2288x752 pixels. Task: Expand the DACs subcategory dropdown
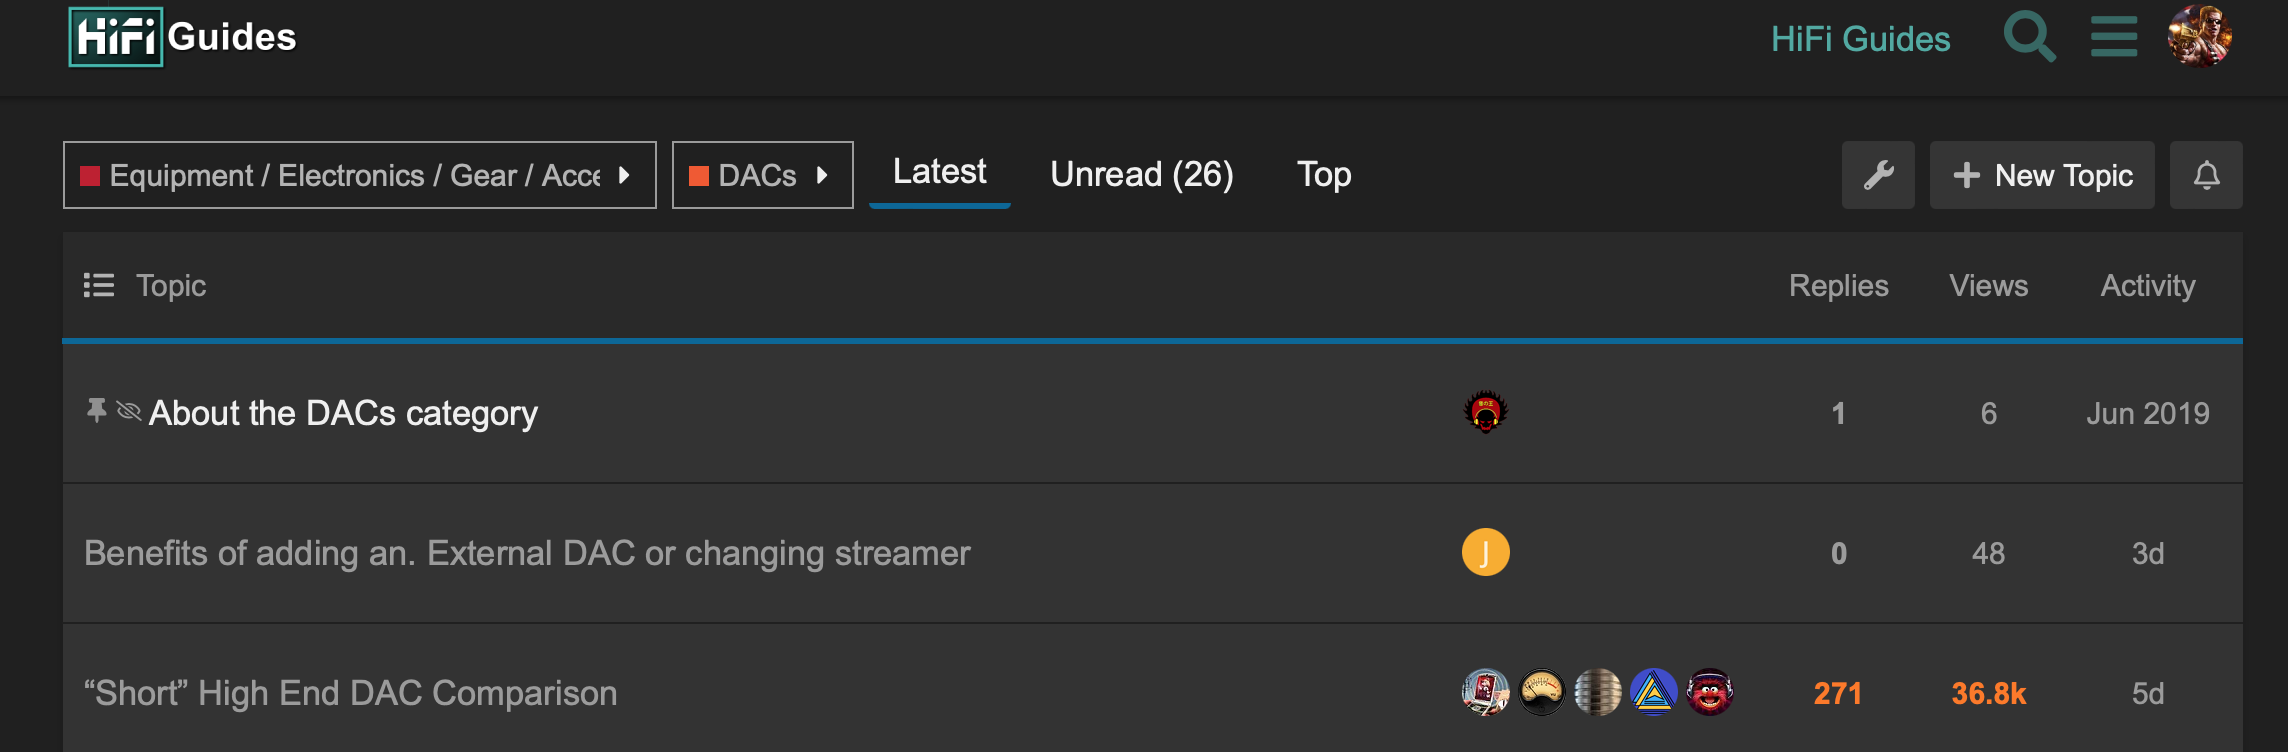762,175
